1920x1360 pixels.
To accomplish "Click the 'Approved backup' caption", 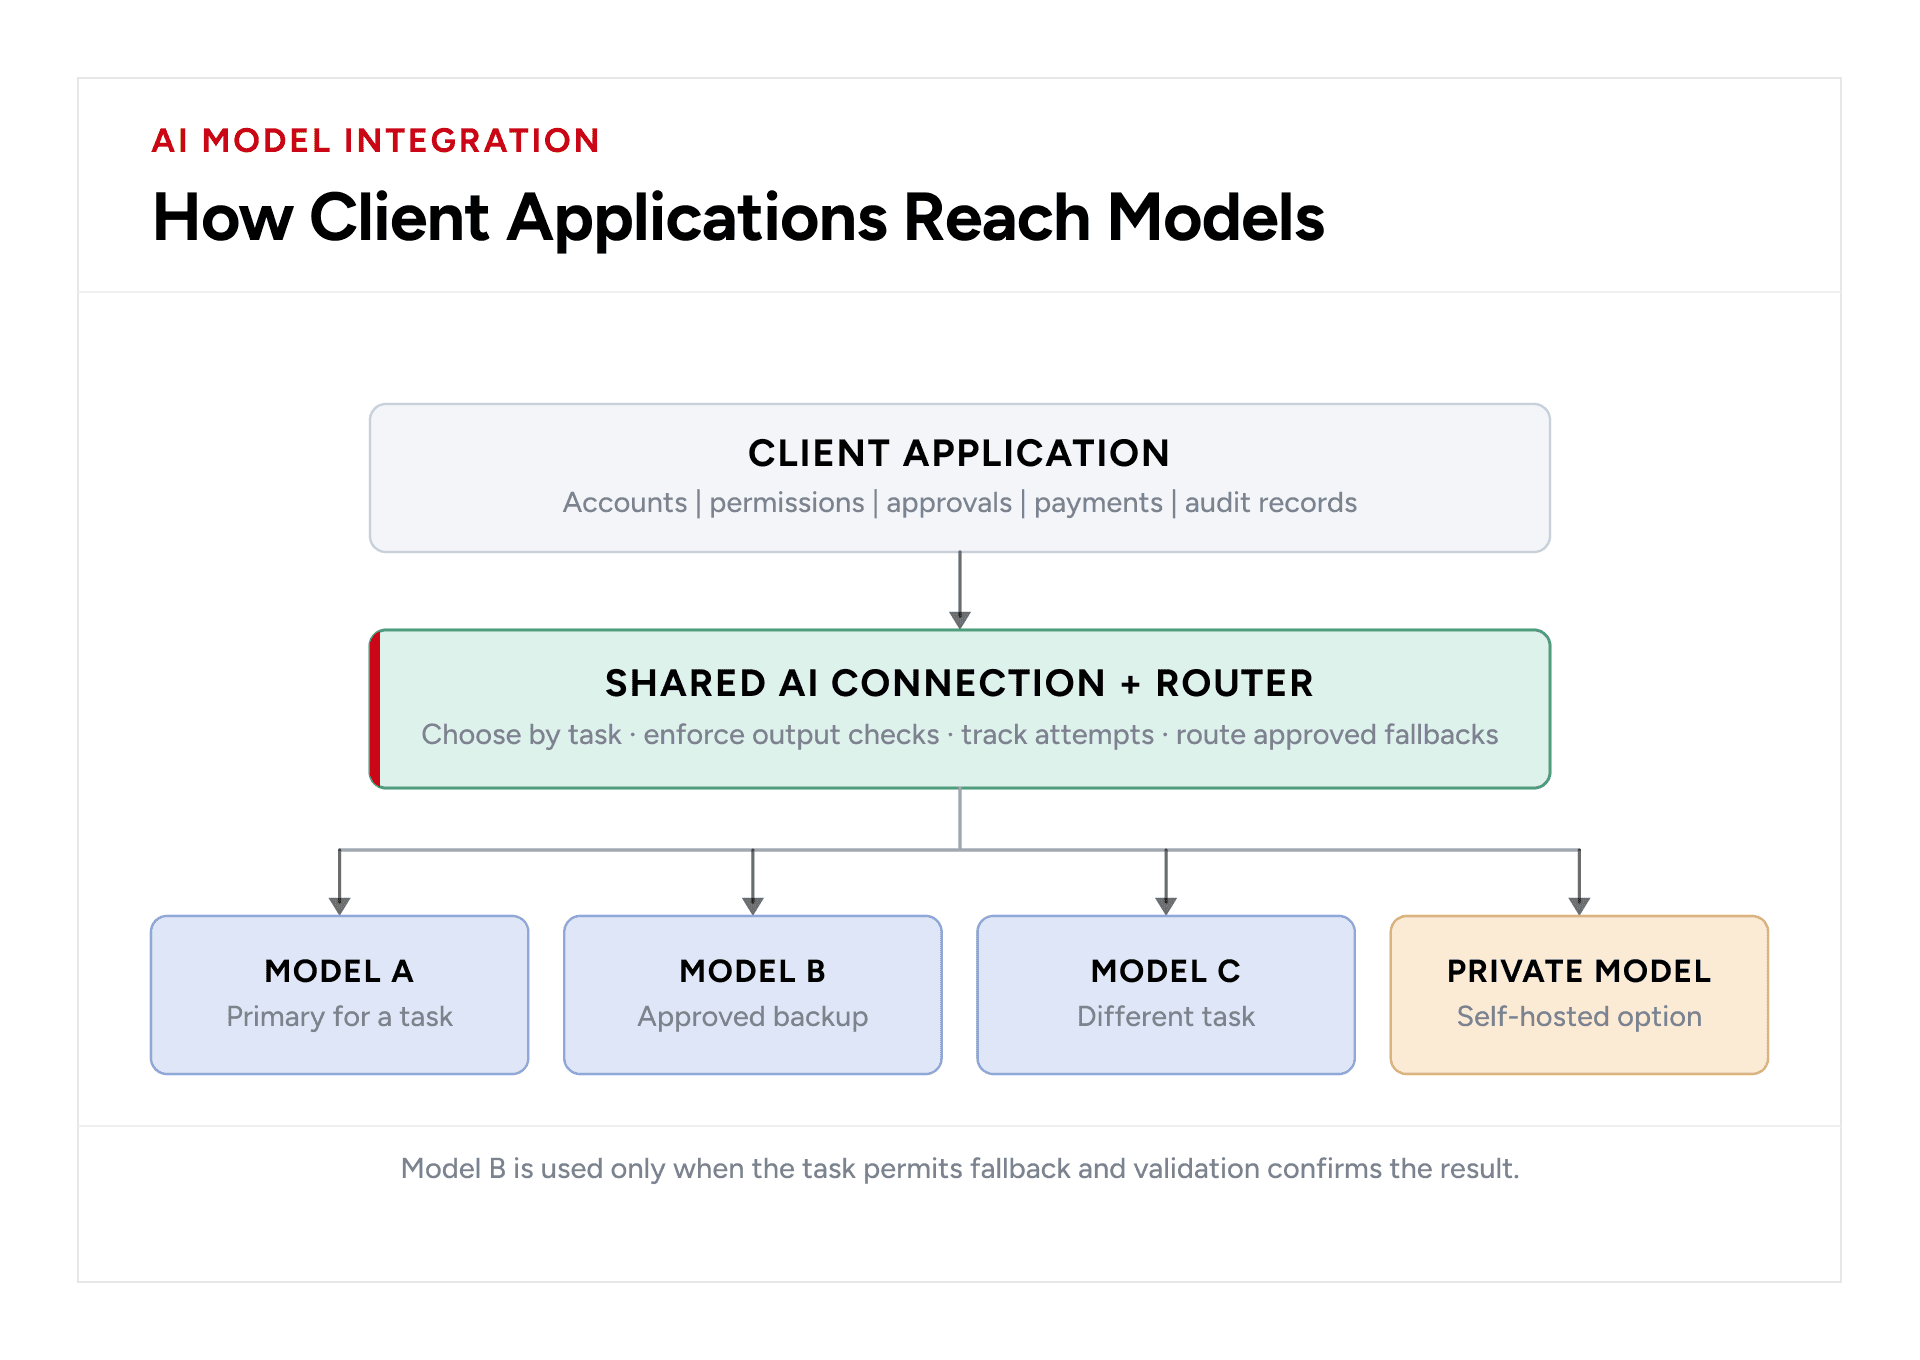I will (x=752, y=1017).
